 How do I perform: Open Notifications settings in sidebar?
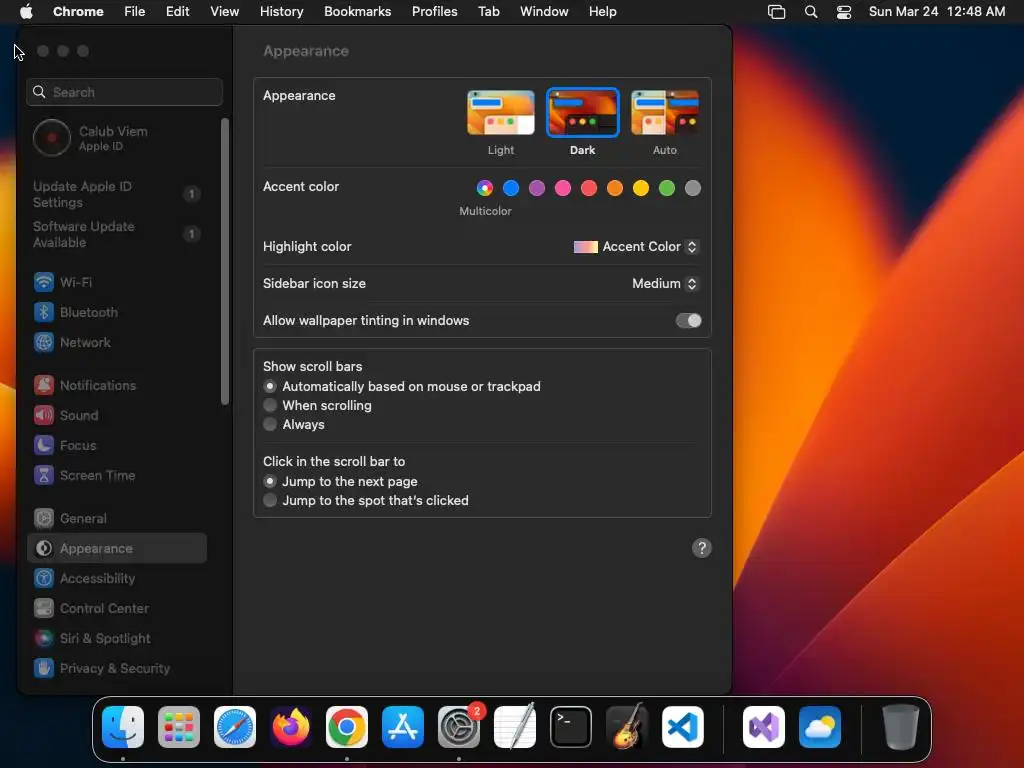(x=118, y=385)
